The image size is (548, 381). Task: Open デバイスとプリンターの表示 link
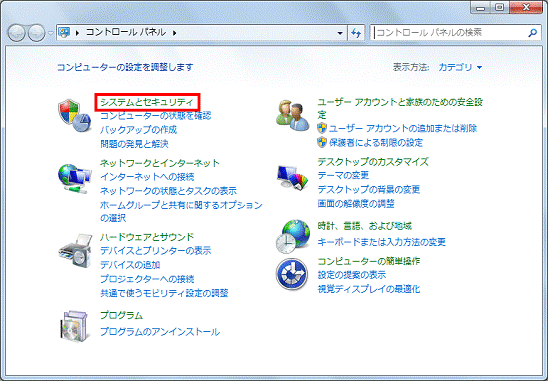tap(156, 251)
